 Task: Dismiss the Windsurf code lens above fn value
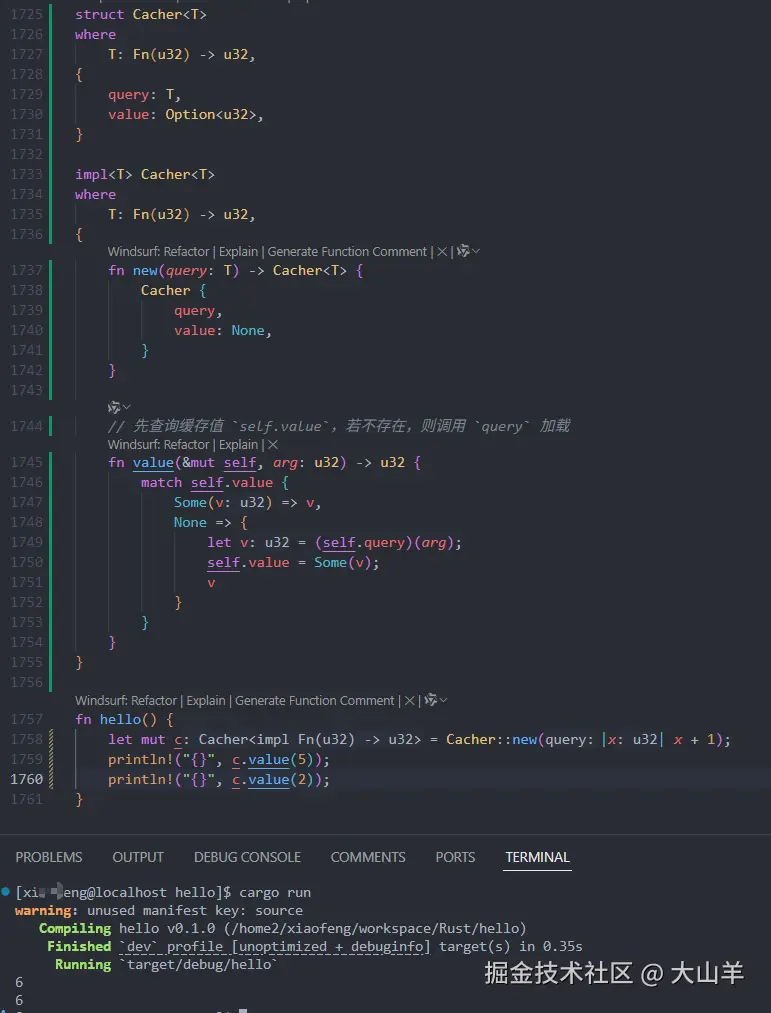point(273,445)
